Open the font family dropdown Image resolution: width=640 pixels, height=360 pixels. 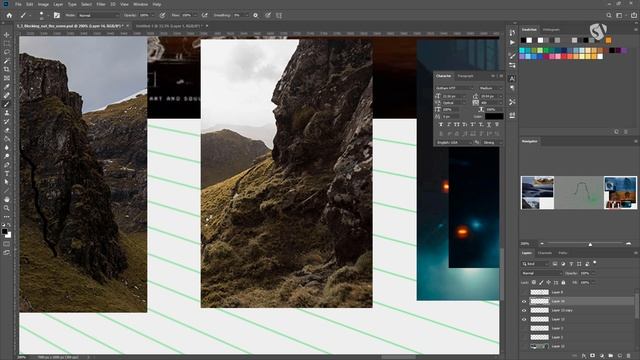point(454,88)
